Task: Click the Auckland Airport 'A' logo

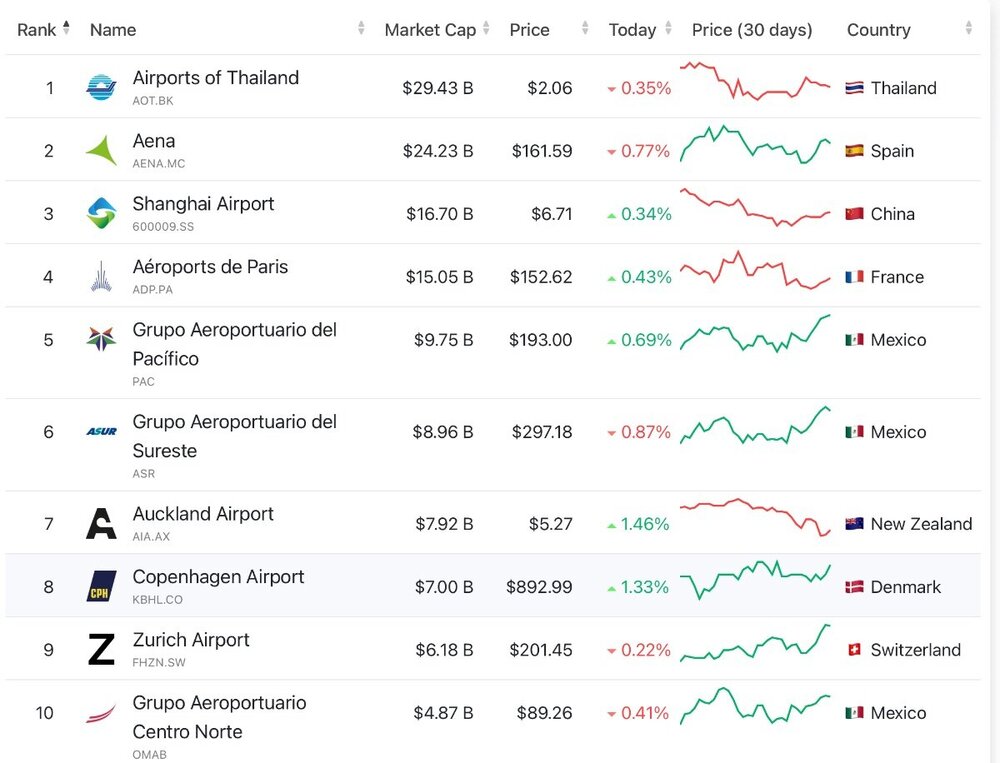Action: click(101, 524)
